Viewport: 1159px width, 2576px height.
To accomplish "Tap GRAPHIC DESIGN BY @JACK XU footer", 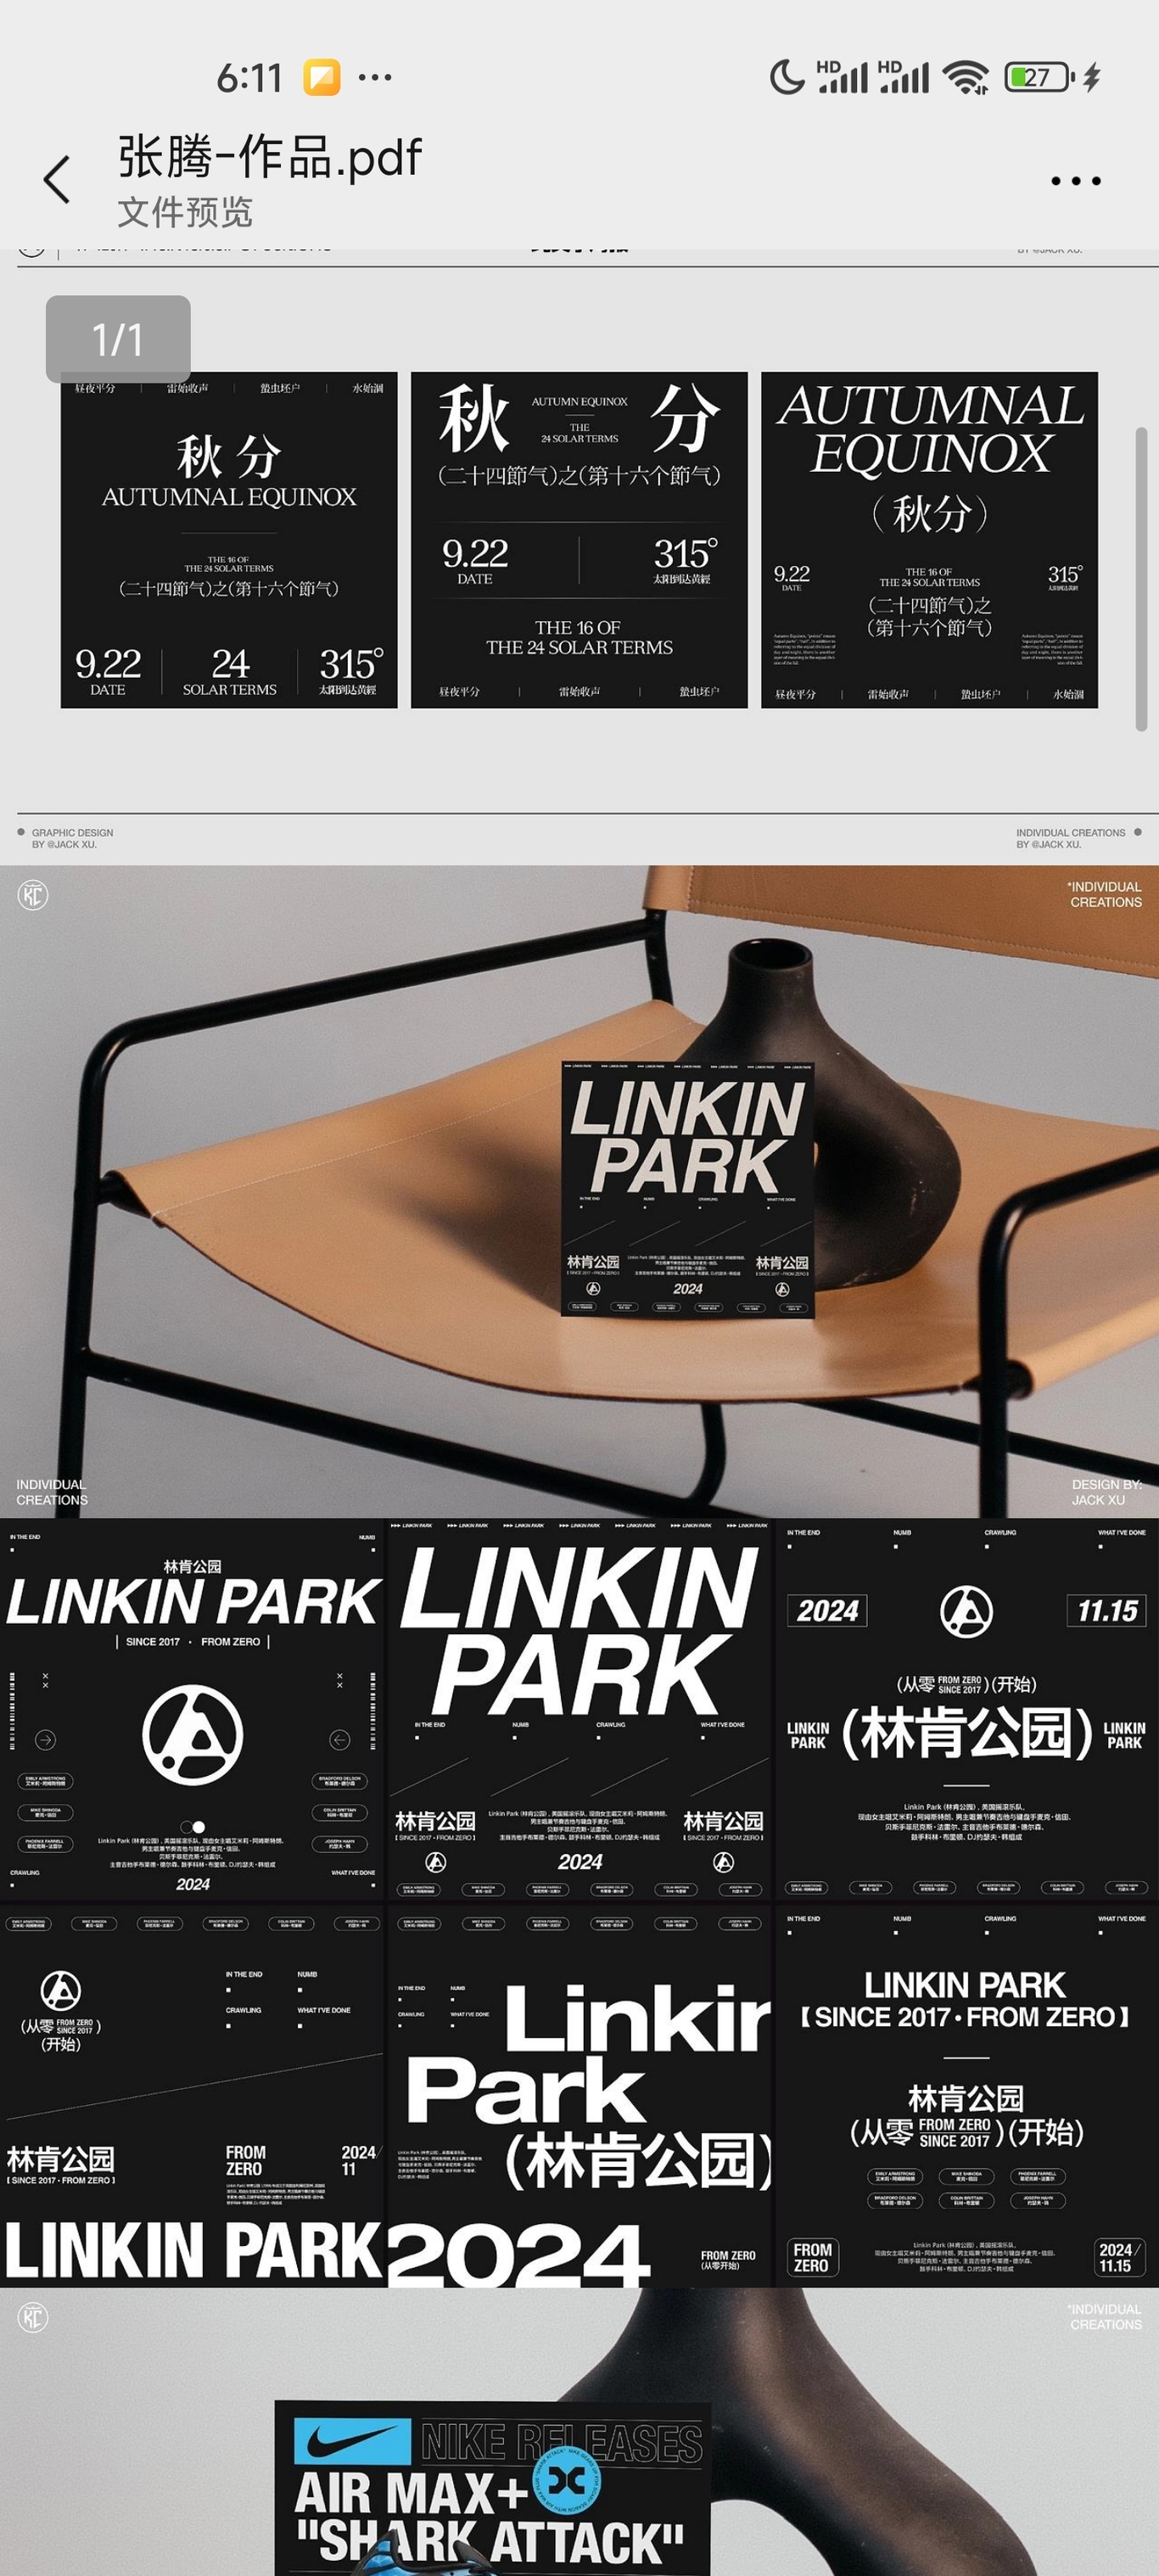I will 71,838.
